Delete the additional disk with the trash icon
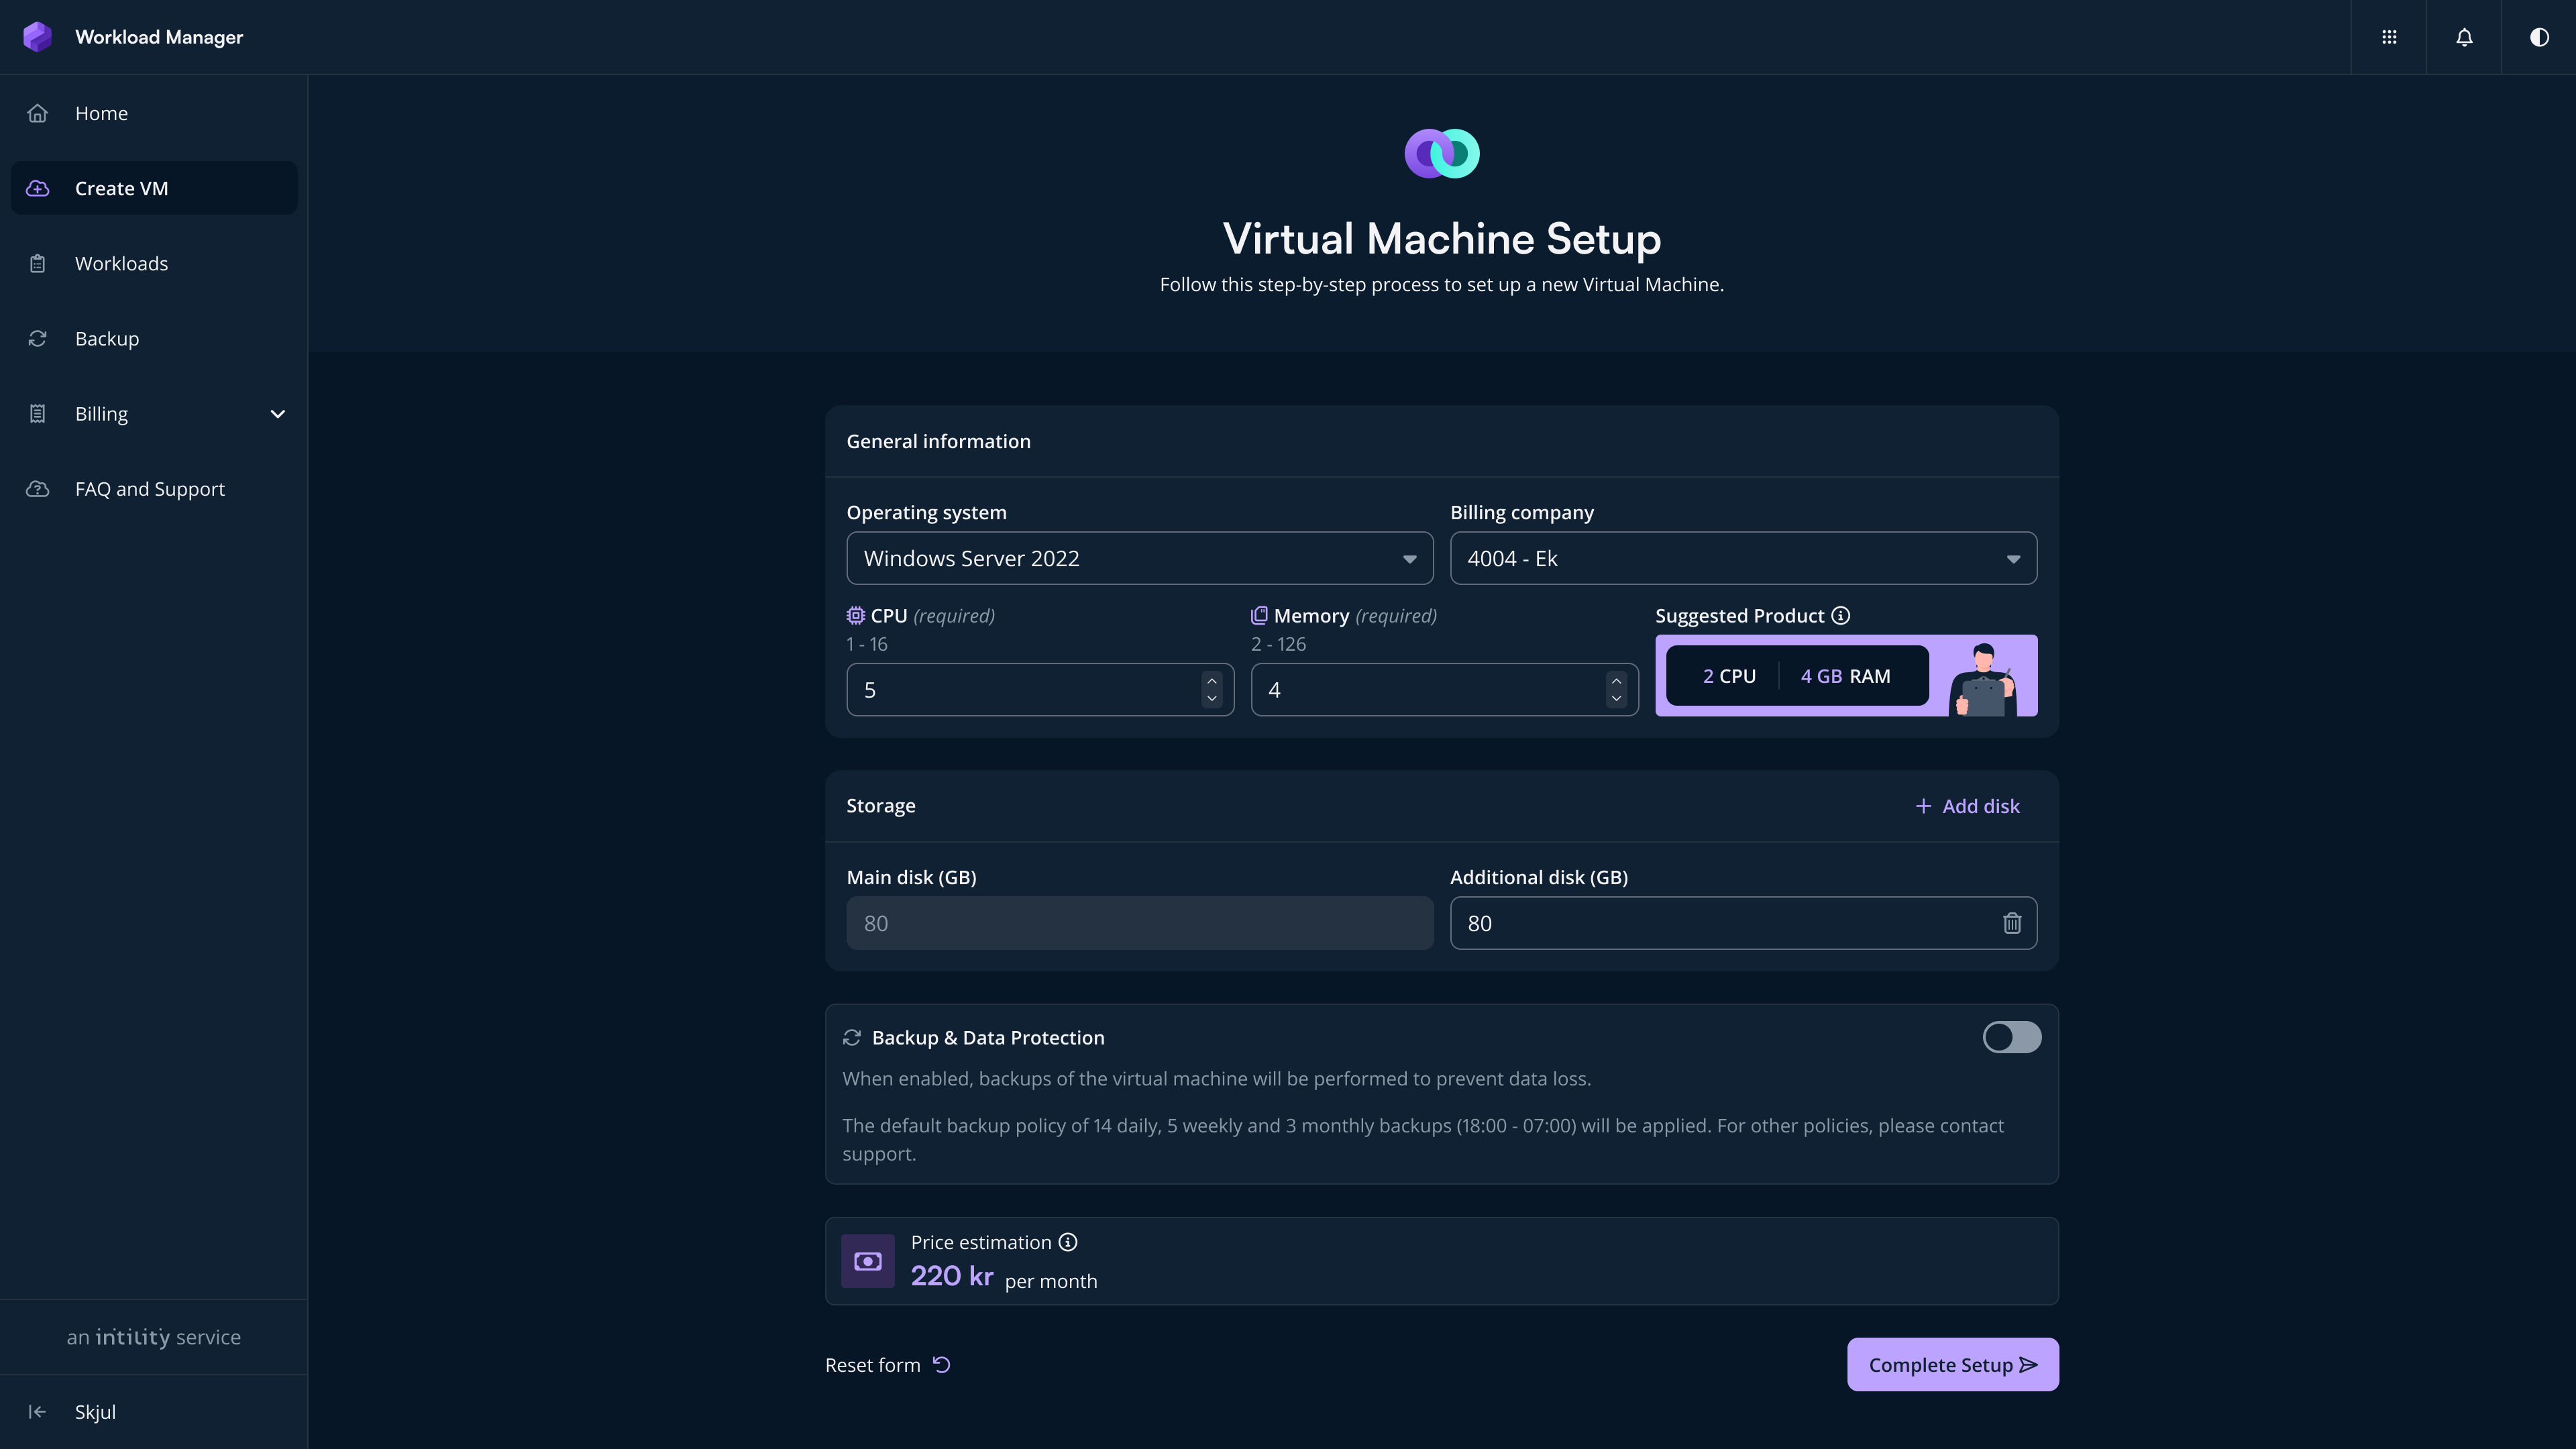Viewport: 2576px width, 1449px height. (2013, 923)
